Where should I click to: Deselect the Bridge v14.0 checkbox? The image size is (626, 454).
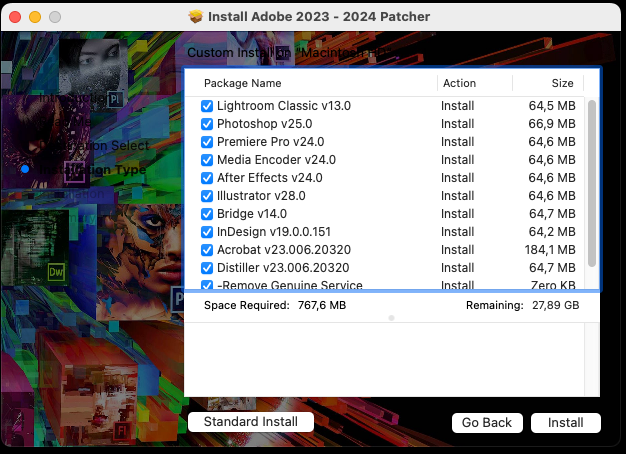[207, 214]
